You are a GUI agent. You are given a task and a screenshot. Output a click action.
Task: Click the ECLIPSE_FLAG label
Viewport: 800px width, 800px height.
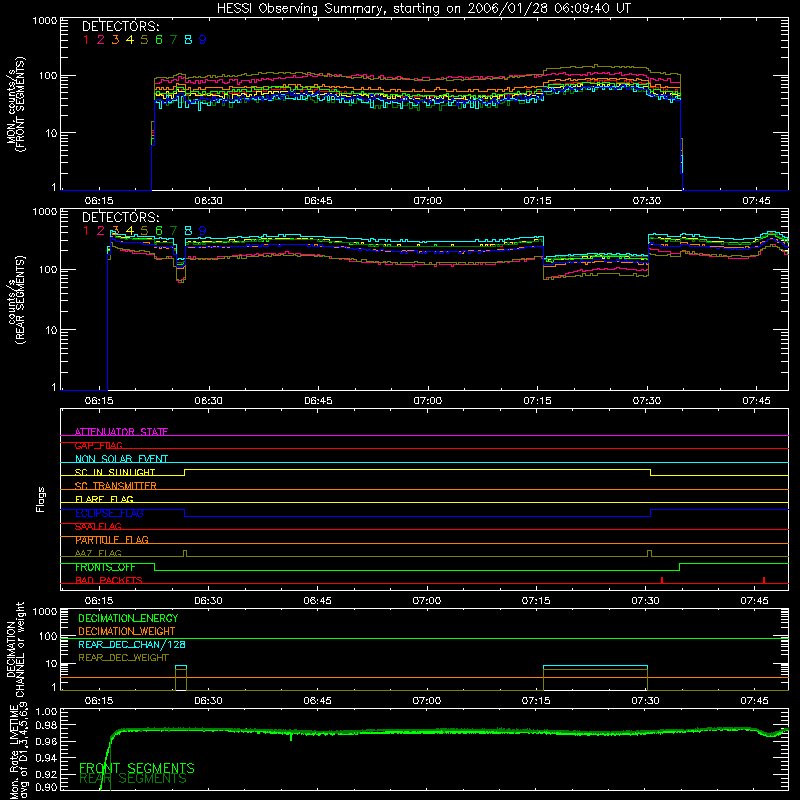pyautogui.click(x=109, y=513)
